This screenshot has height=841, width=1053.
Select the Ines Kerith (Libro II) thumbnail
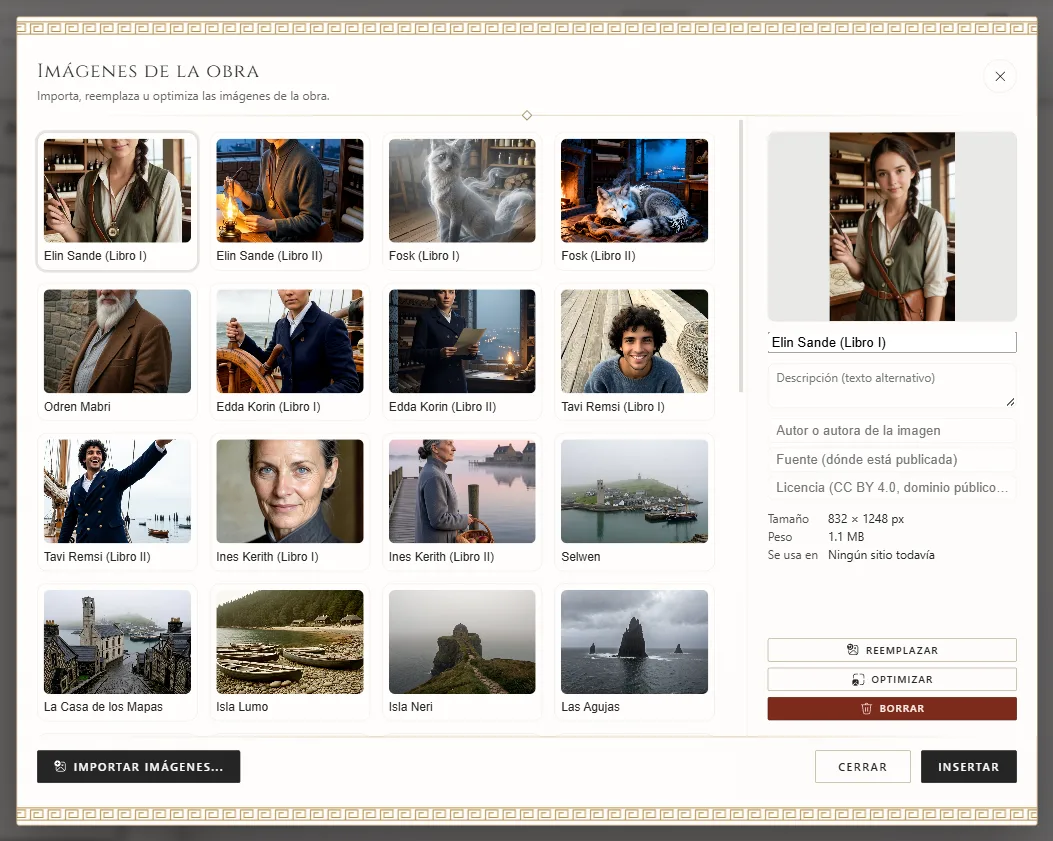(462, 502)
